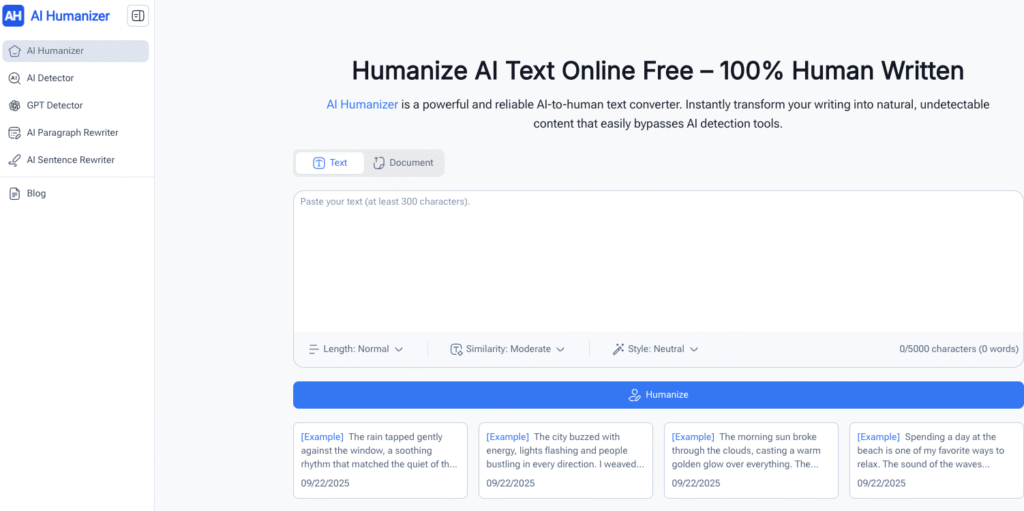Click the AI Detector sidebar icon
The width and height of the screenshot is (1024, 511).
(x=14, y=78)
